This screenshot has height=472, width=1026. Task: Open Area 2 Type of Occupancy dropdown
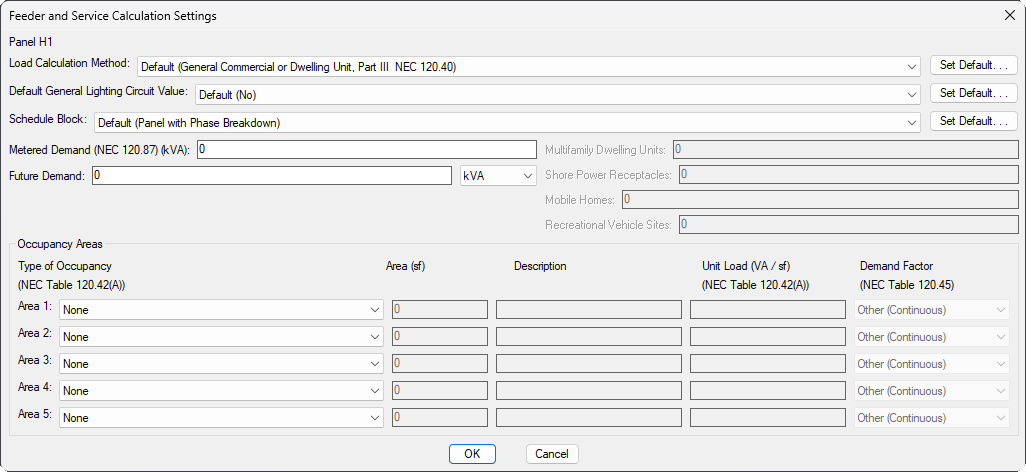click(221, 337)
